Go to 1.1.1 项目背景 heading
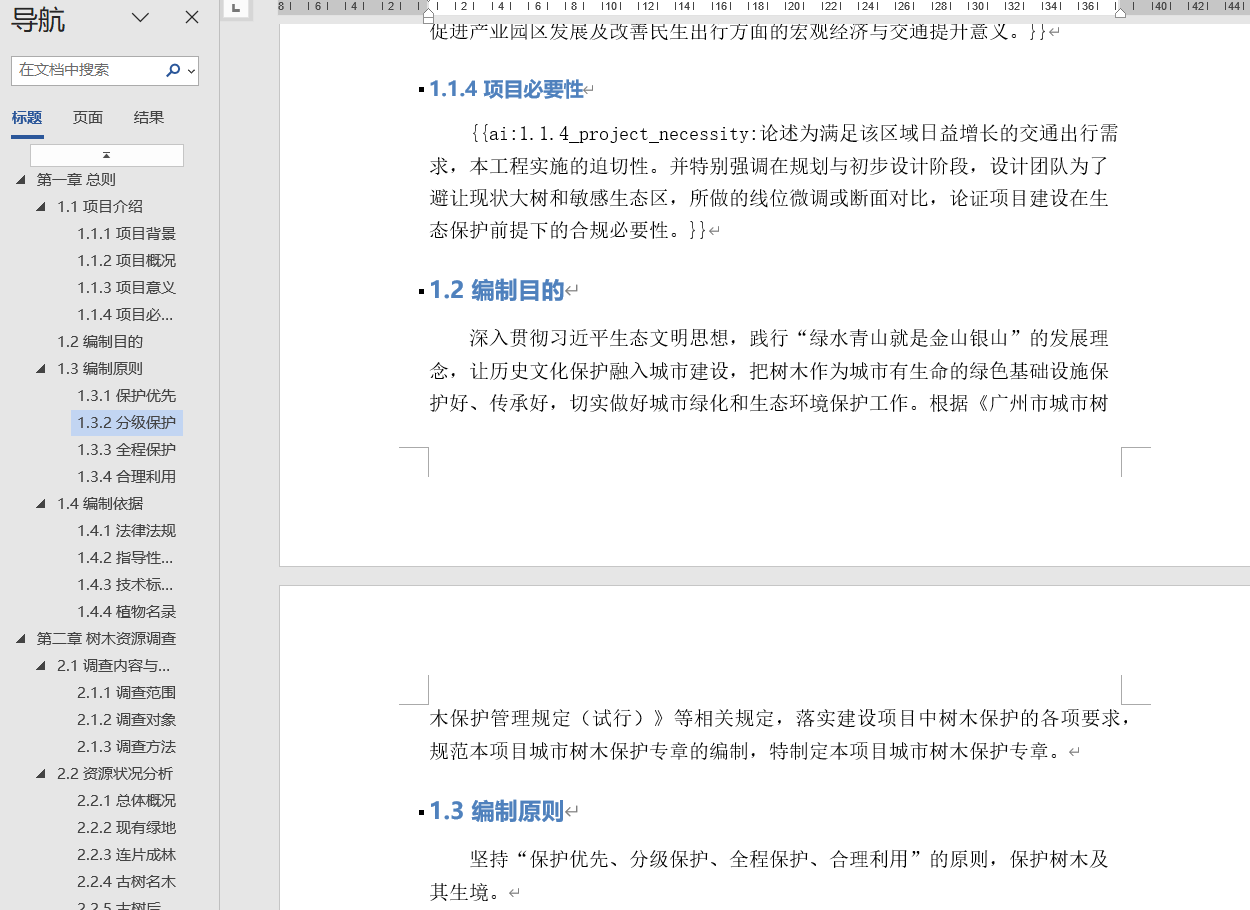 [127, 233]
